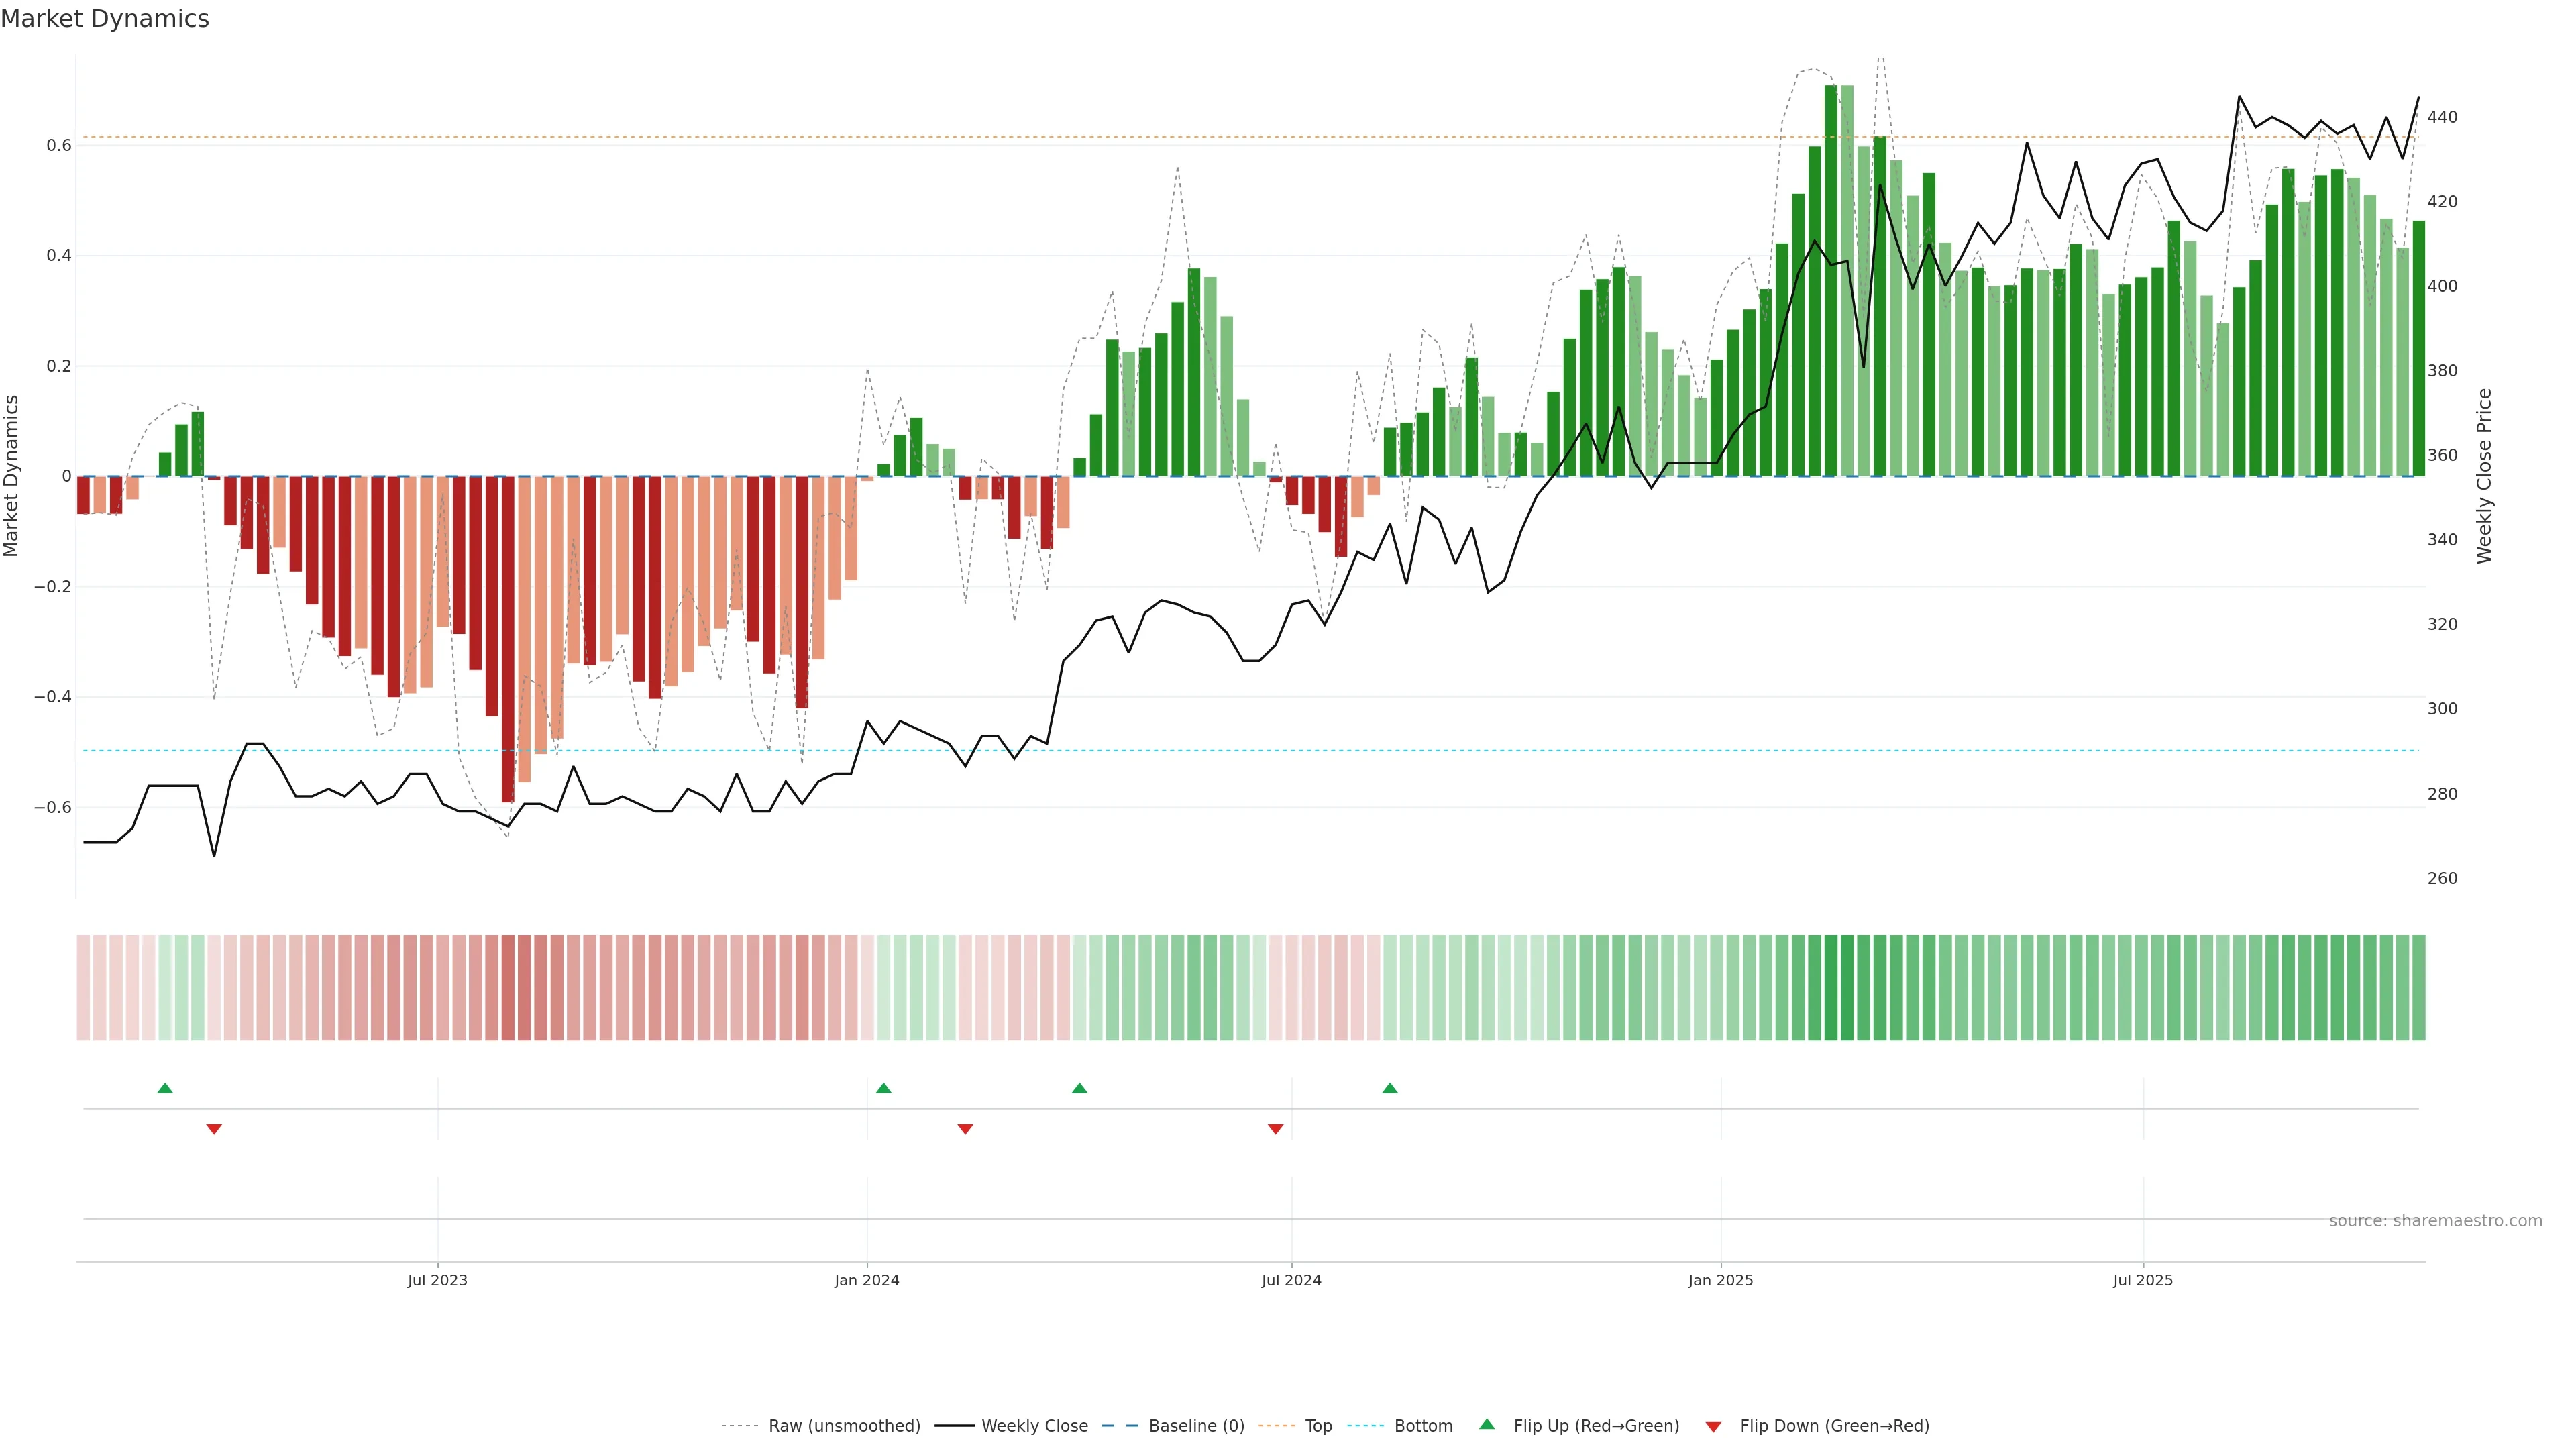Click the Flip Up legend triangle icon

[x=1487, y=1424]
